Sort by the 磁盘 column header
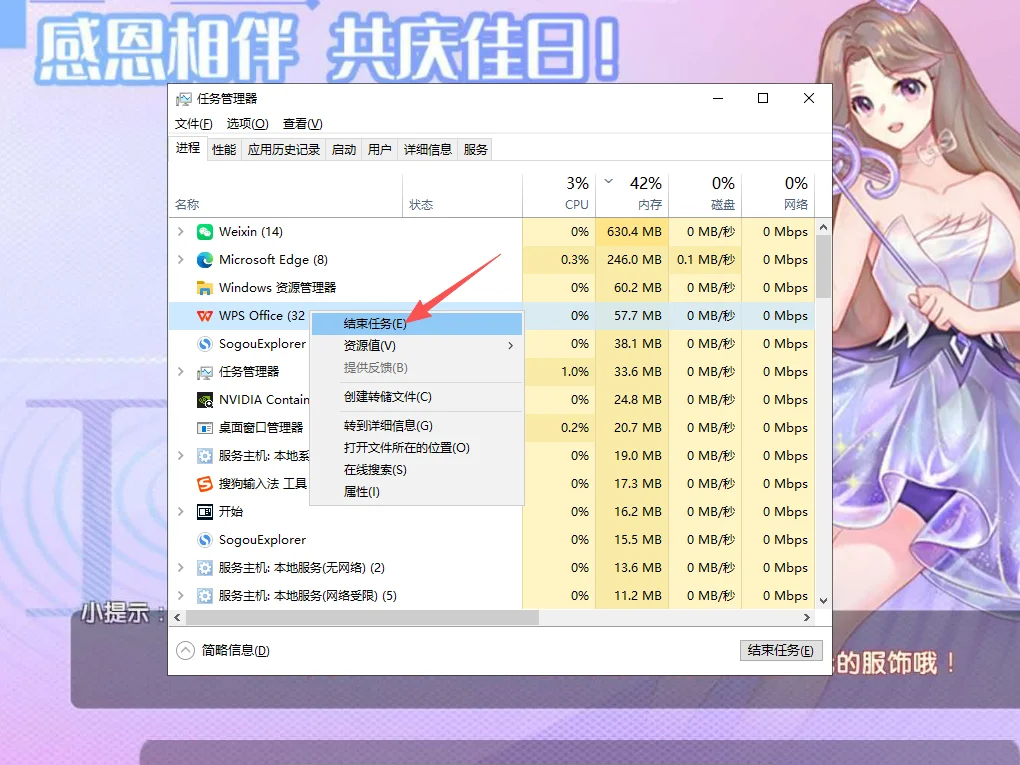 [x=705, y=194]
